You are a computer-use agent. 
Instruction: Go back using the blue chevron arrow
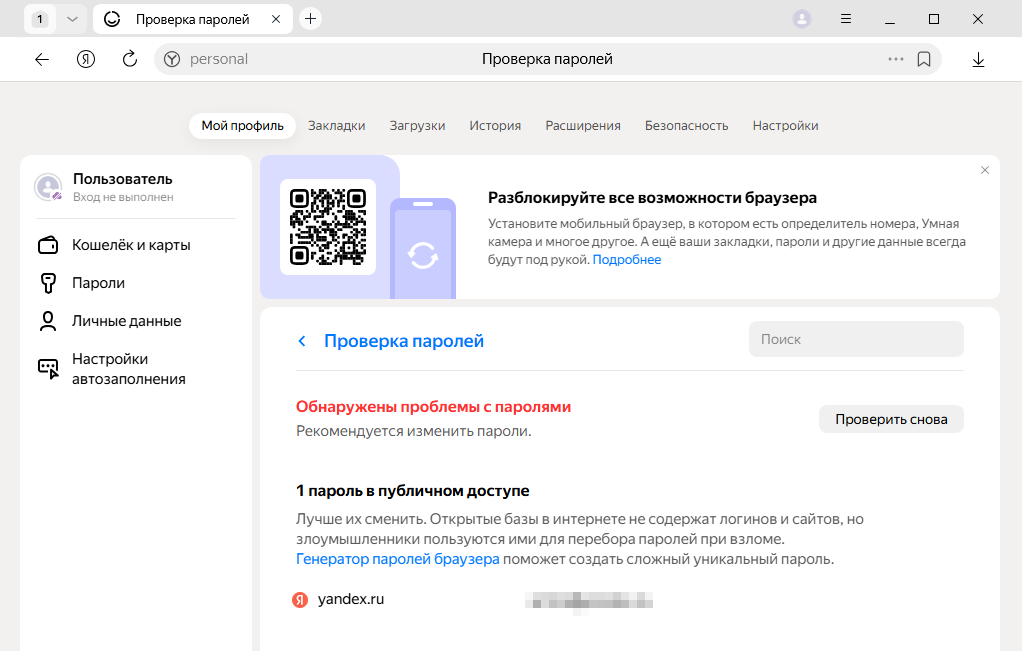click(x=302, y=341)
